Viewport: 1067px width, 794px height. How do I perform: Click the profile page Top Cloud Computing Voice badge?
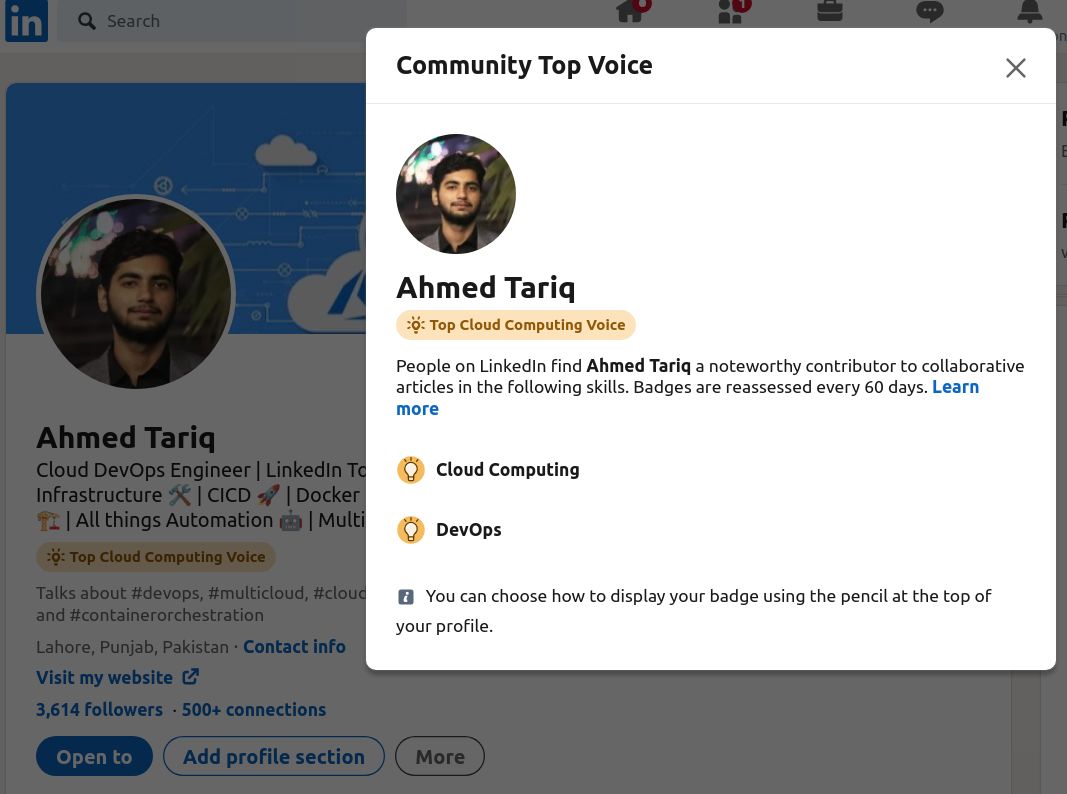coord(156,557)
